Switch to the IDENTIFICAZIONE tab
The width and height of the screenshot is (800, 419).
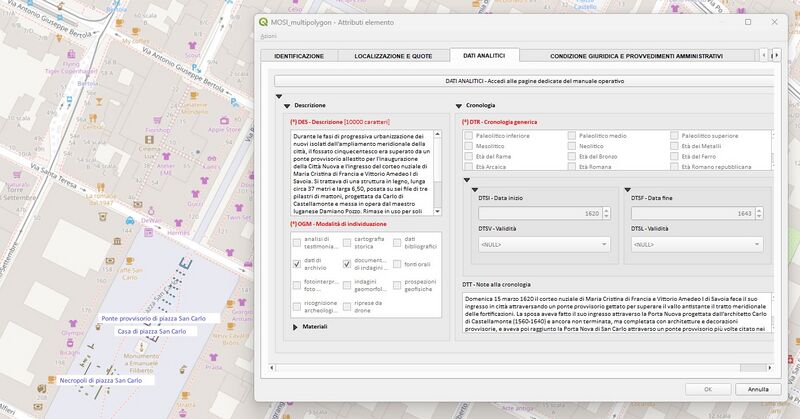[298, 56]
